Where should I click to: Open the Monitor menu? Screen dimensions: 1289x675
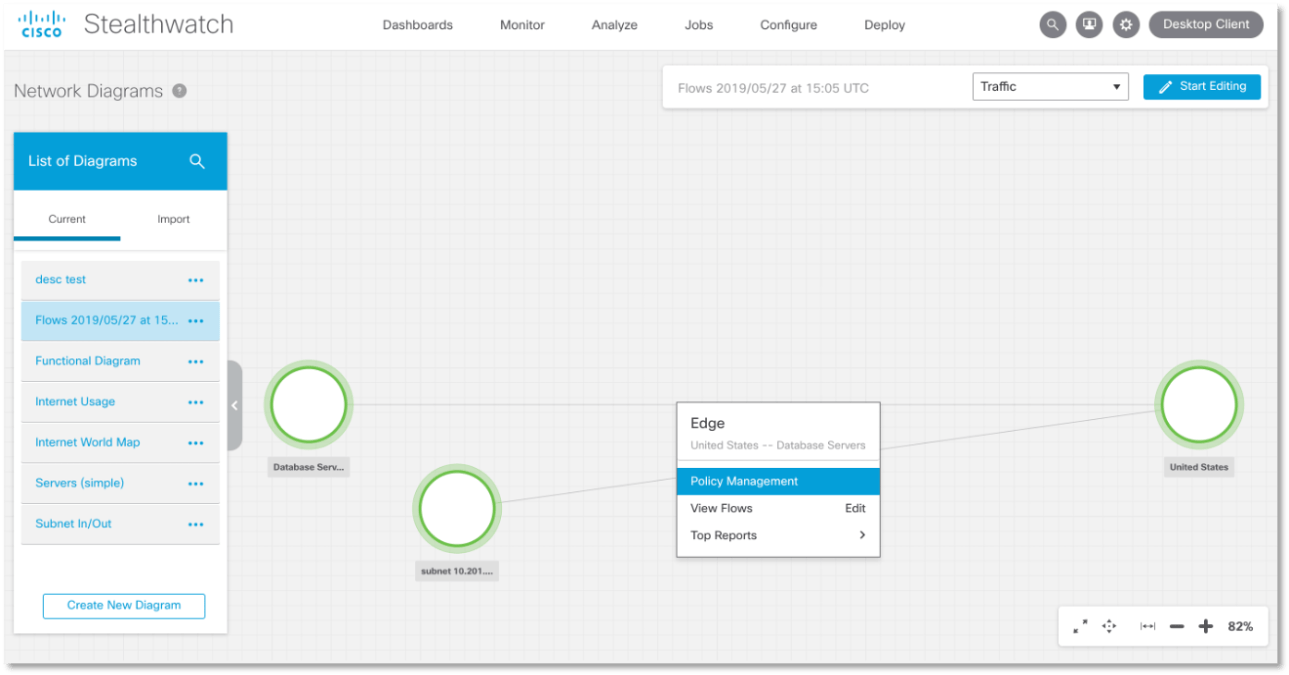[522, 25]
